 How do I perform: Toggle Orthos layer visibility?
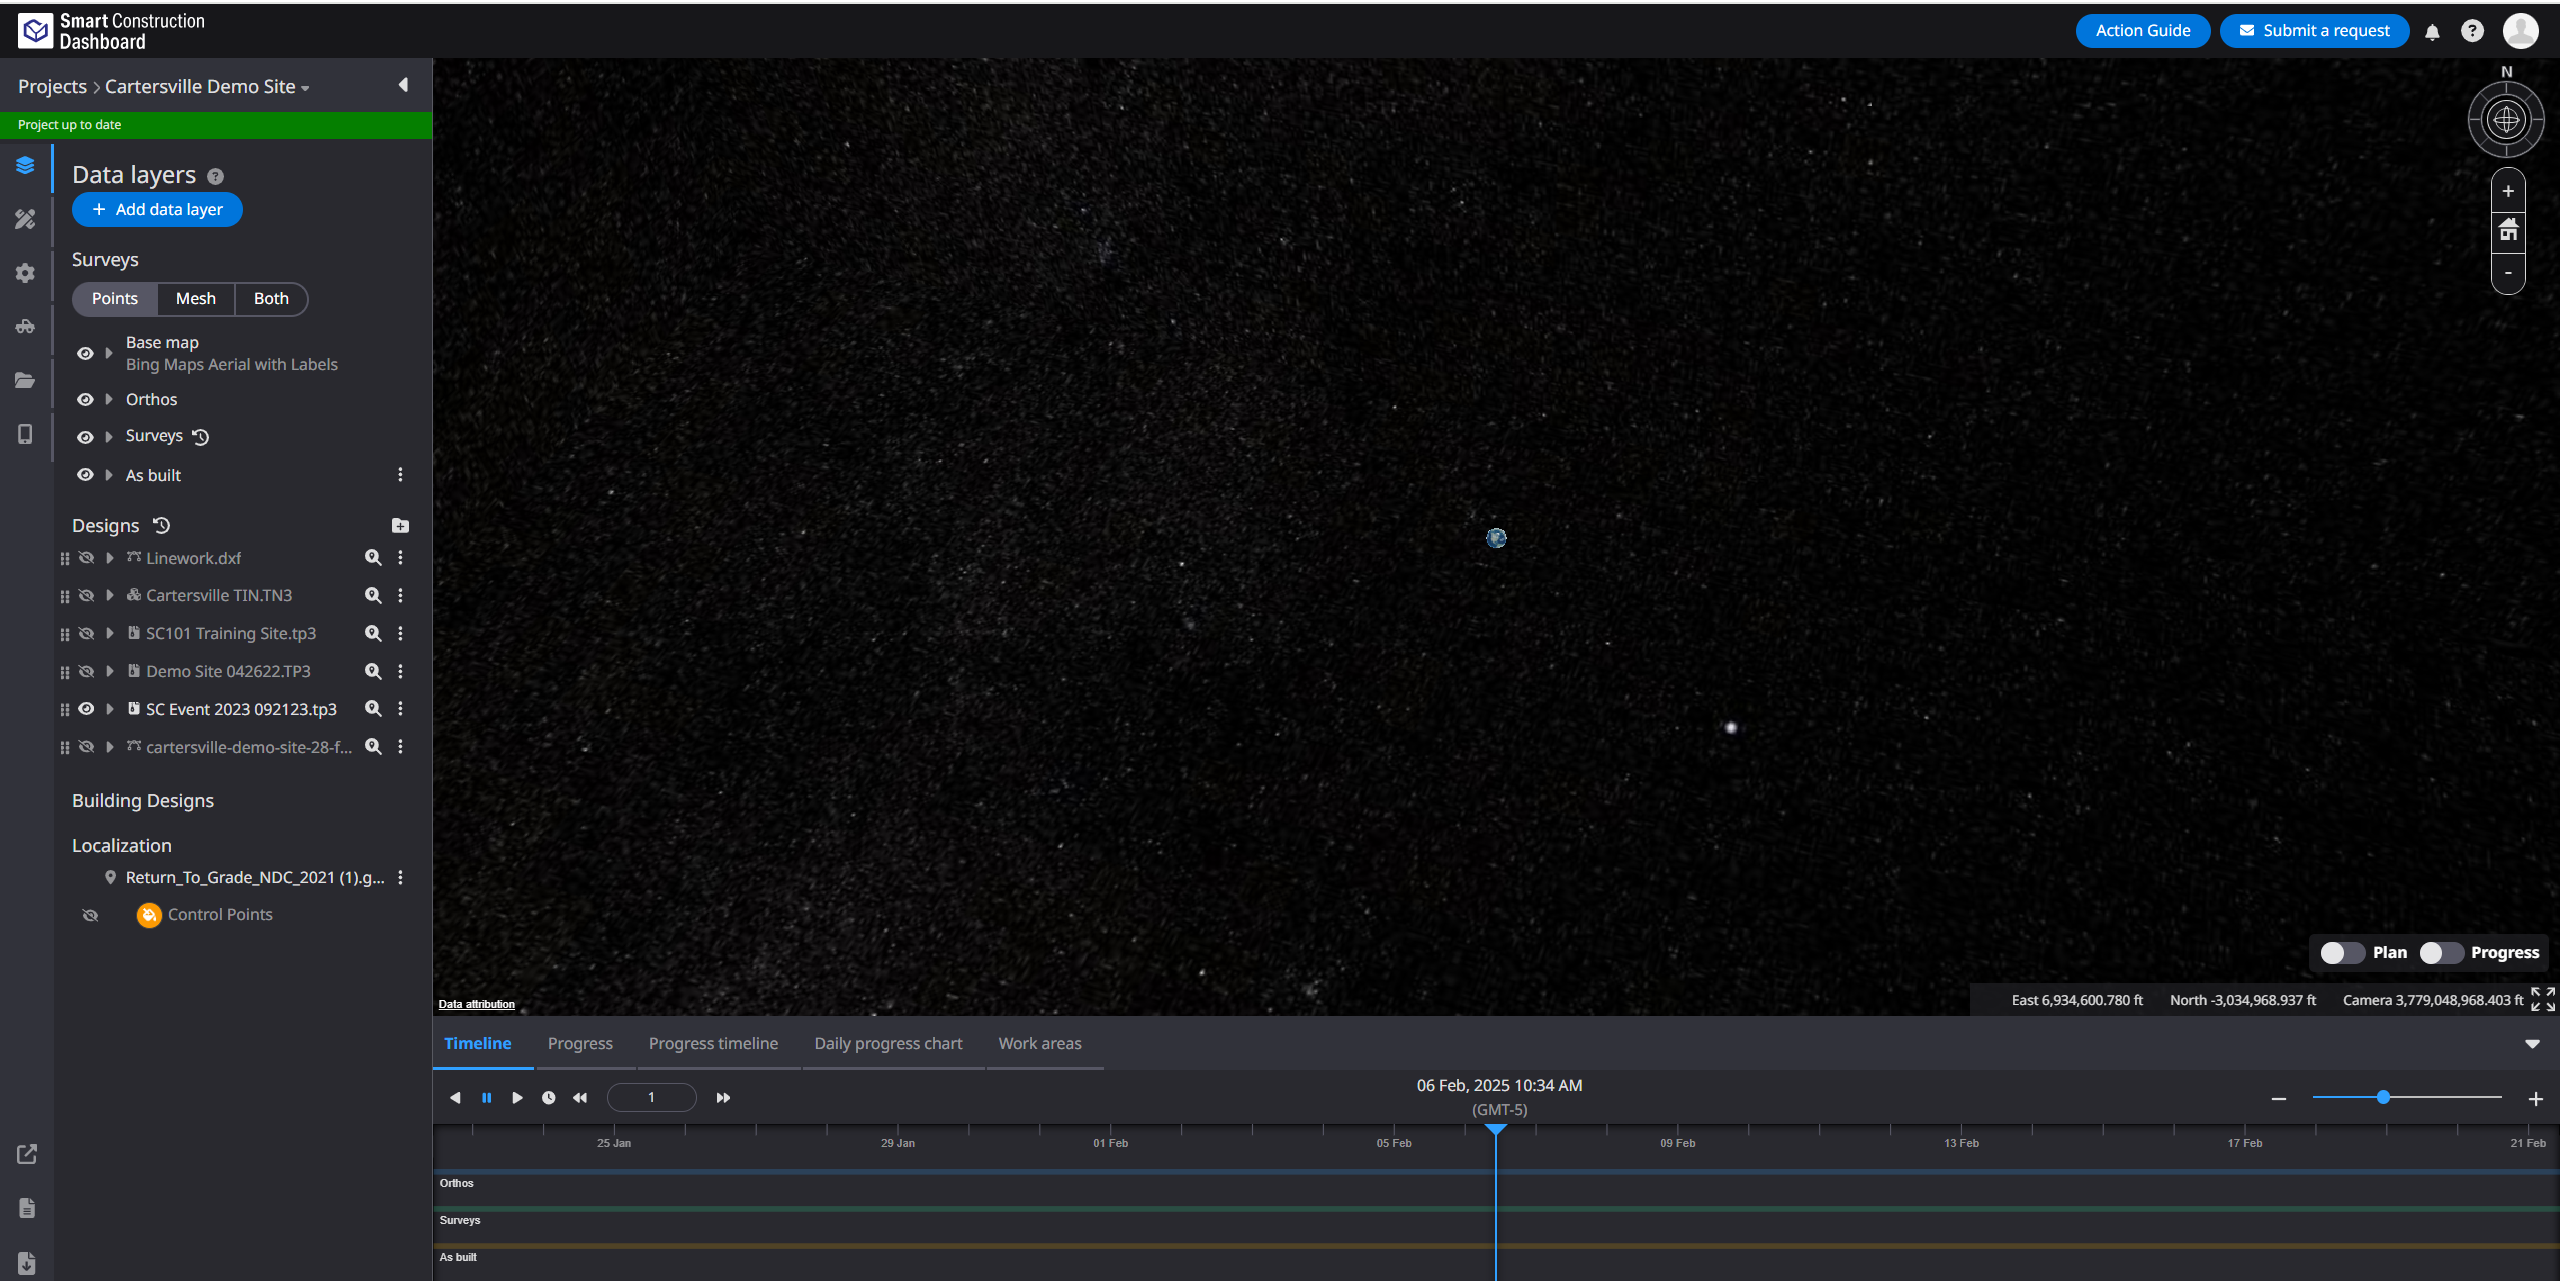tap(85, 399)
